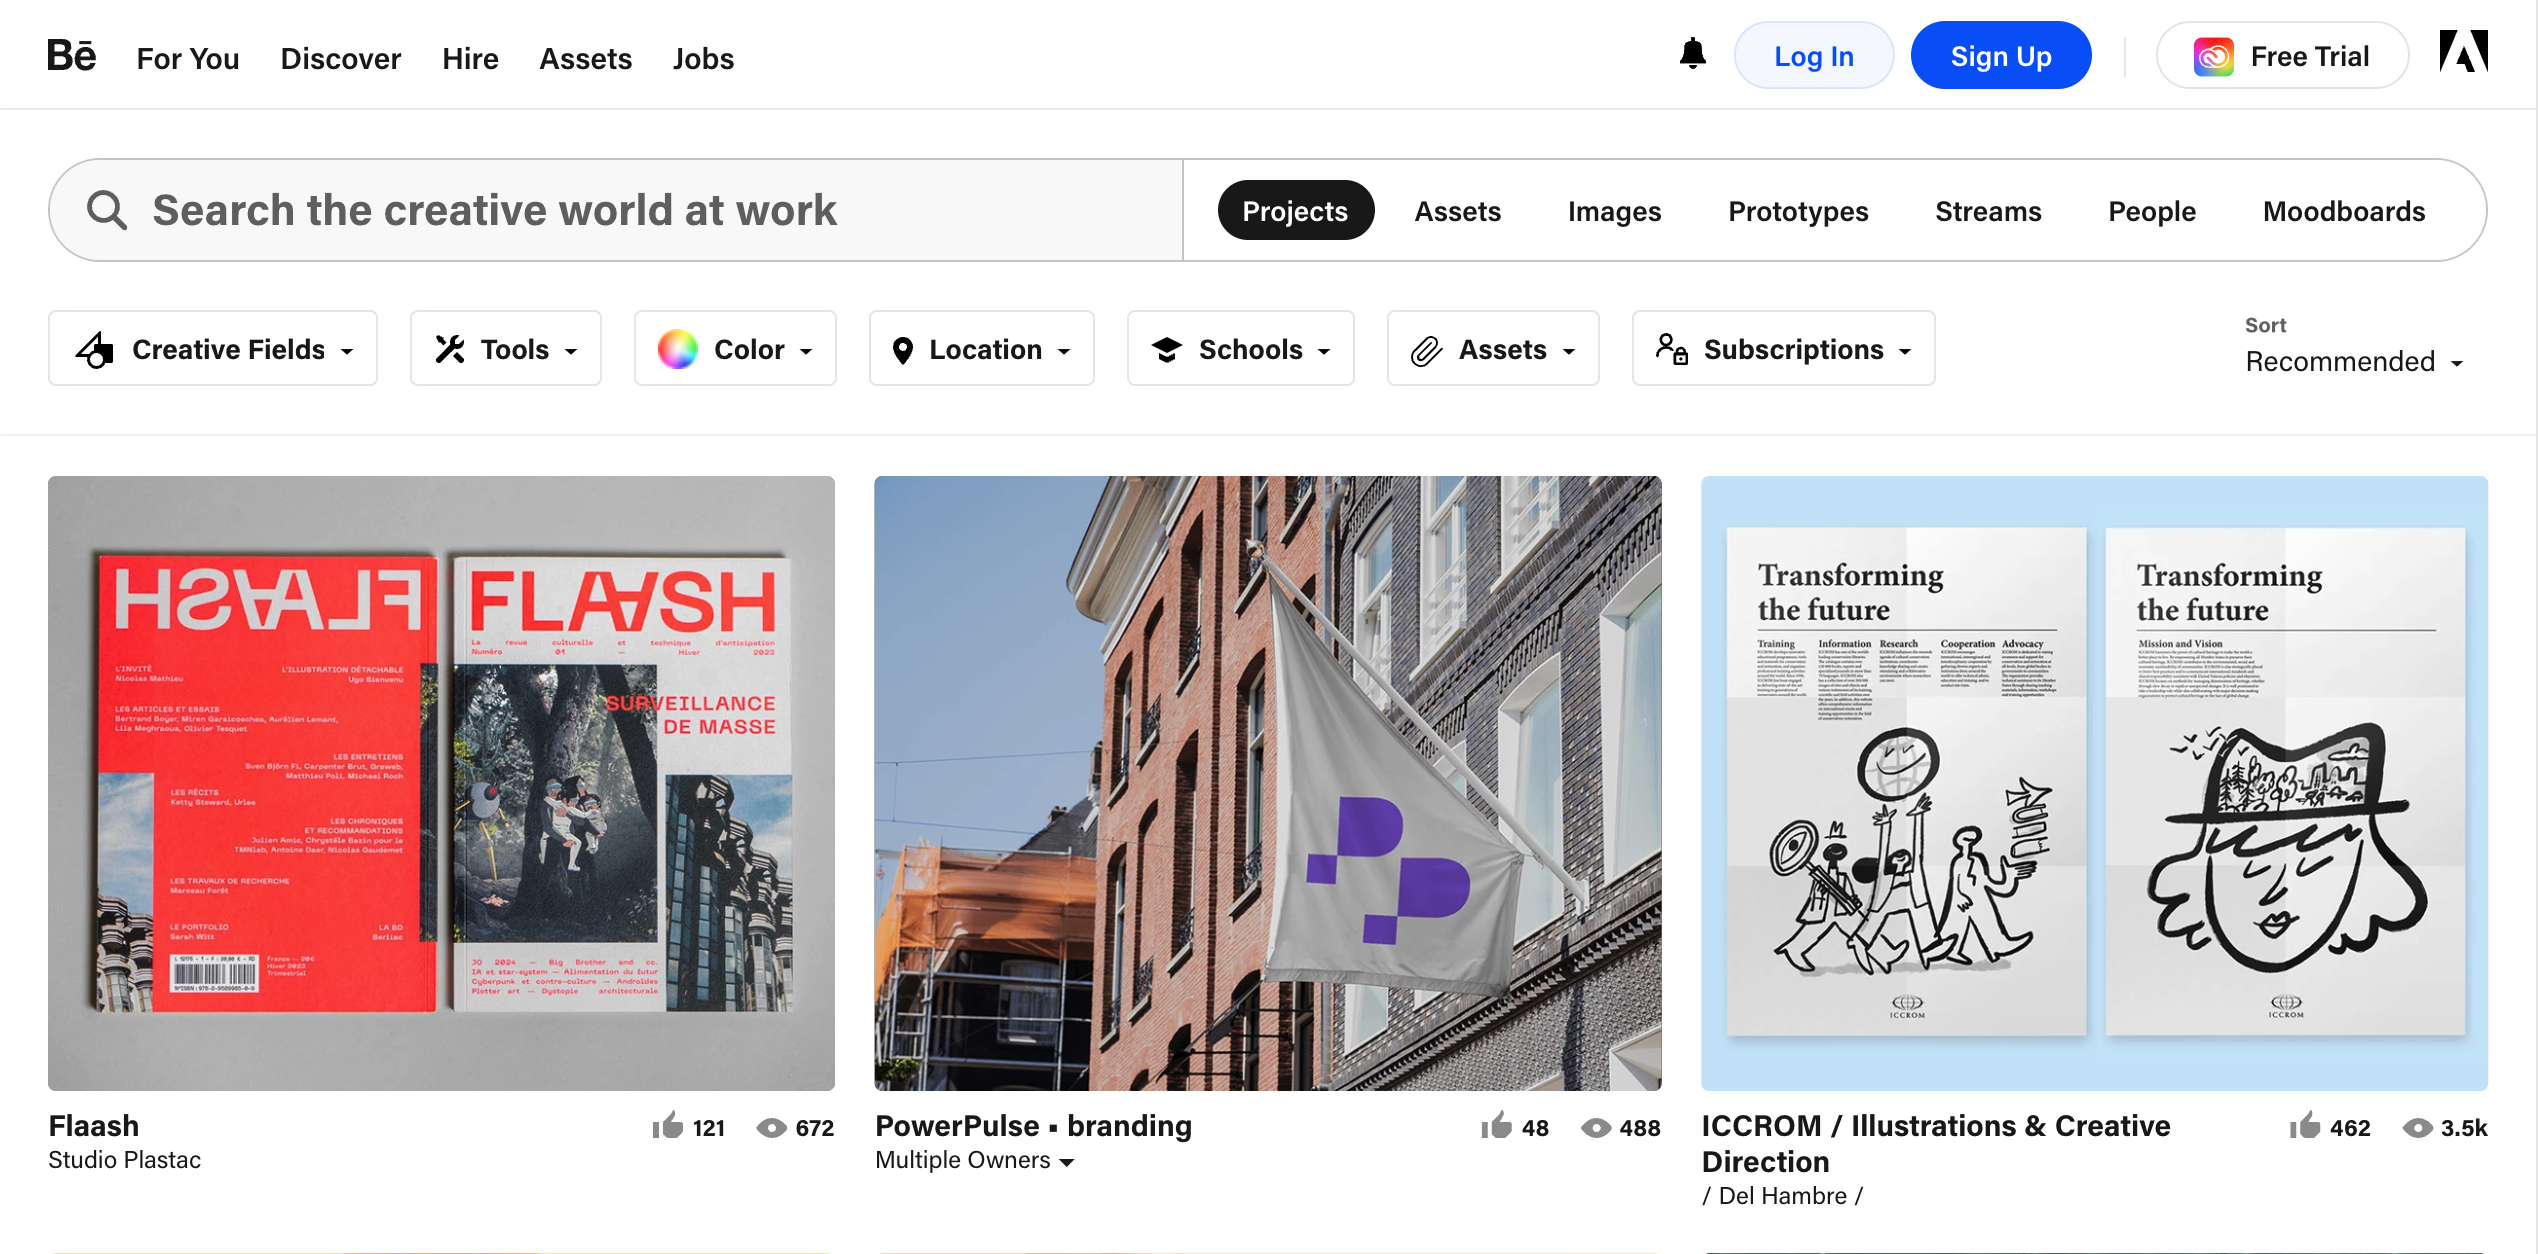Click the thumbs-up icon on Flaash
The width and height of the screenshot is (2538, 1254).
click(667, 1126)
